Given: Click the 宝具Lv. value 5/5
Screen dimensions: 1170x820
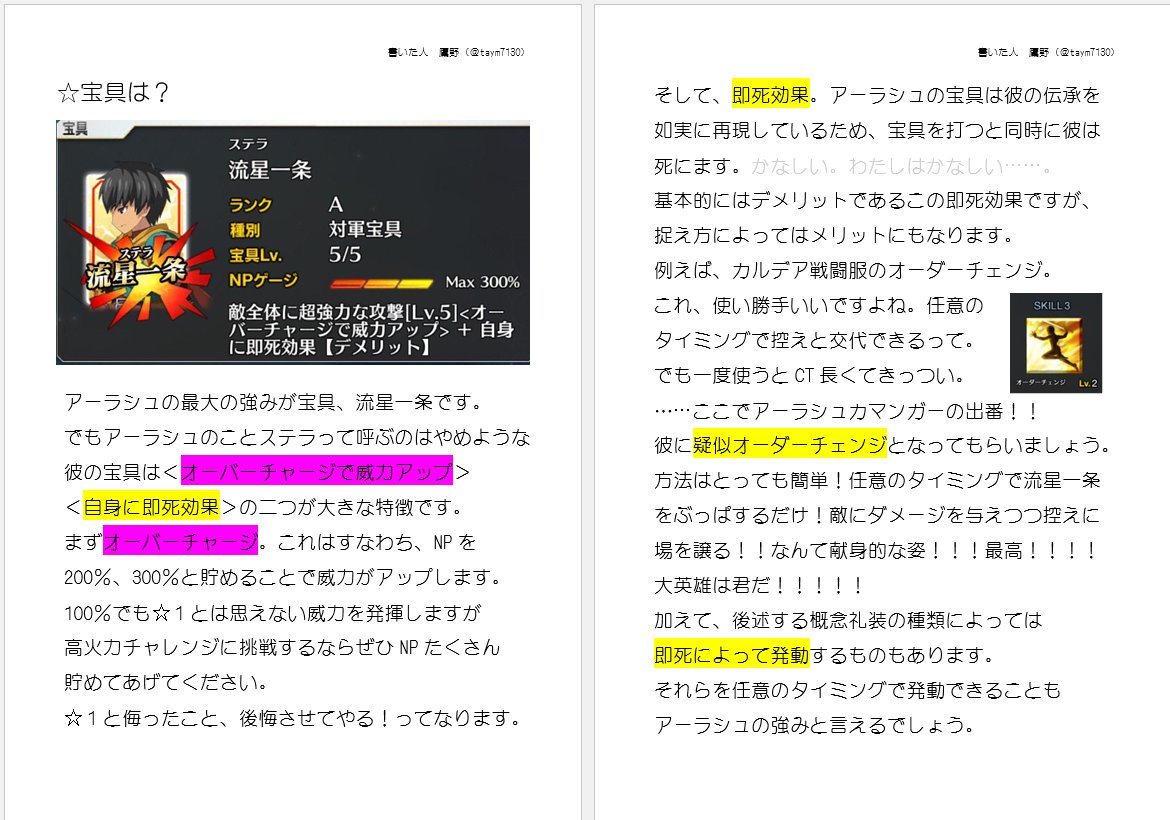Looking at the screenshot, I should click(x=345, y=254).
